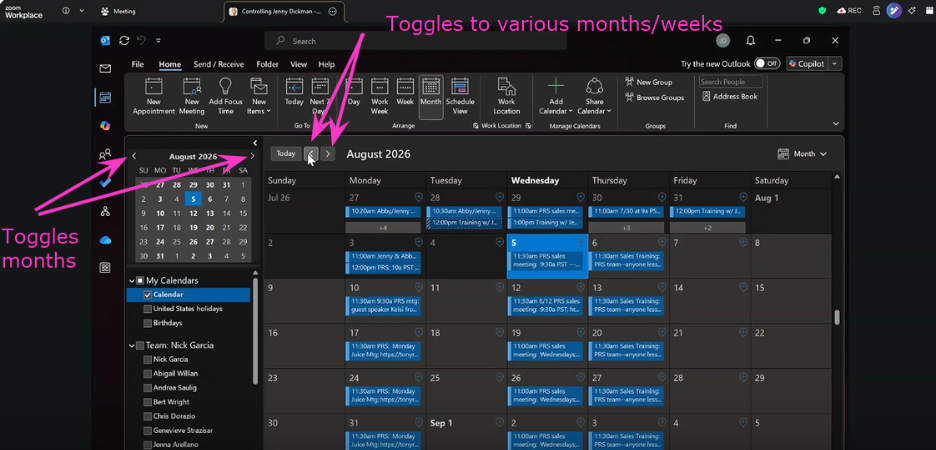Uncheck the Calendar checkbox
Screen dimensions: 936x450
147,295
